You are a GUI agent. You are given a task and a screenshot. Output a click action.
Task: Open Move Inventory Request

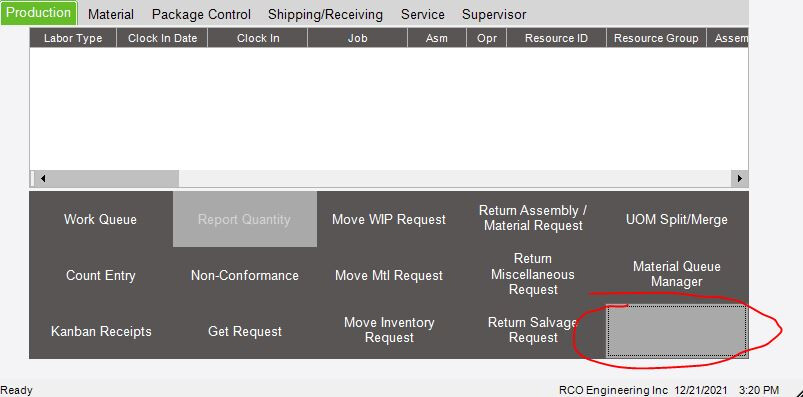click(389, 330)
